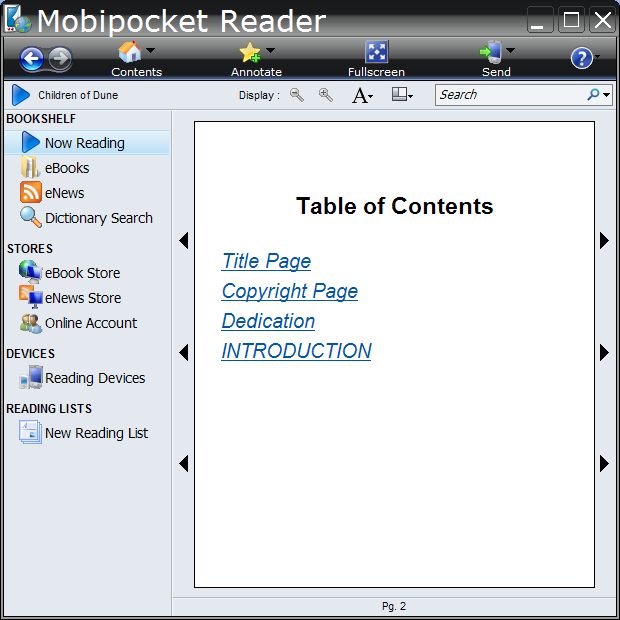This screenshot has width=620, height=620.
Task: Click the top previous-page arrow
Action: [183, 240]
